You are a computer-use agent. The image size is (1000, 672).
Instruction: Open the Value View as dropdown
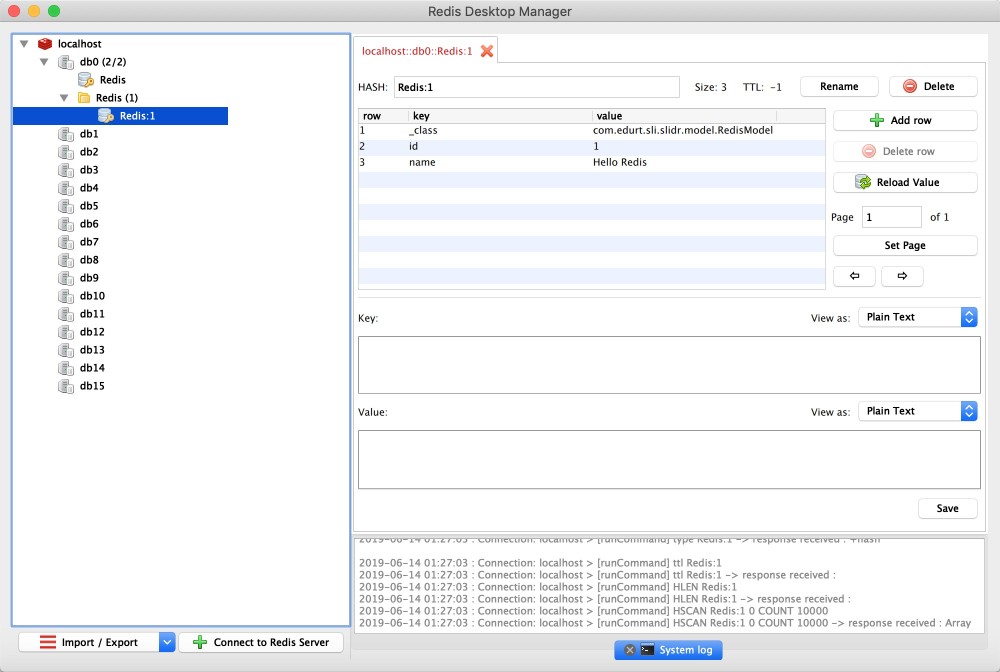(918, 411)
